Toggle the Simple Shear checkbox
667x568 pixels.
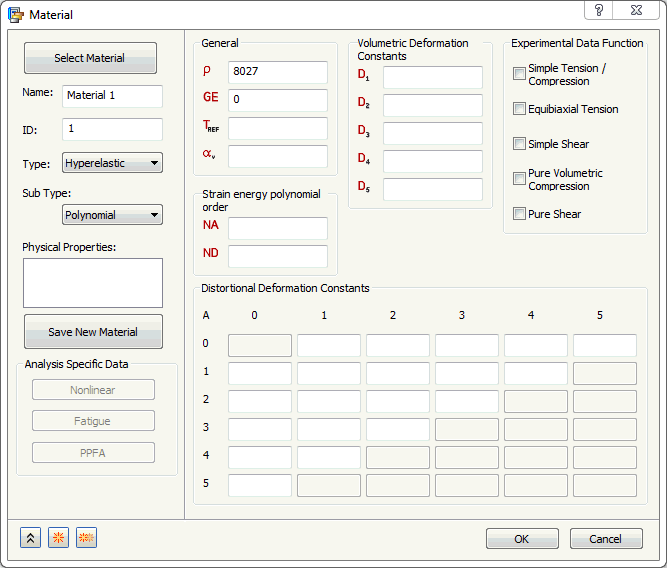point(519,144)
